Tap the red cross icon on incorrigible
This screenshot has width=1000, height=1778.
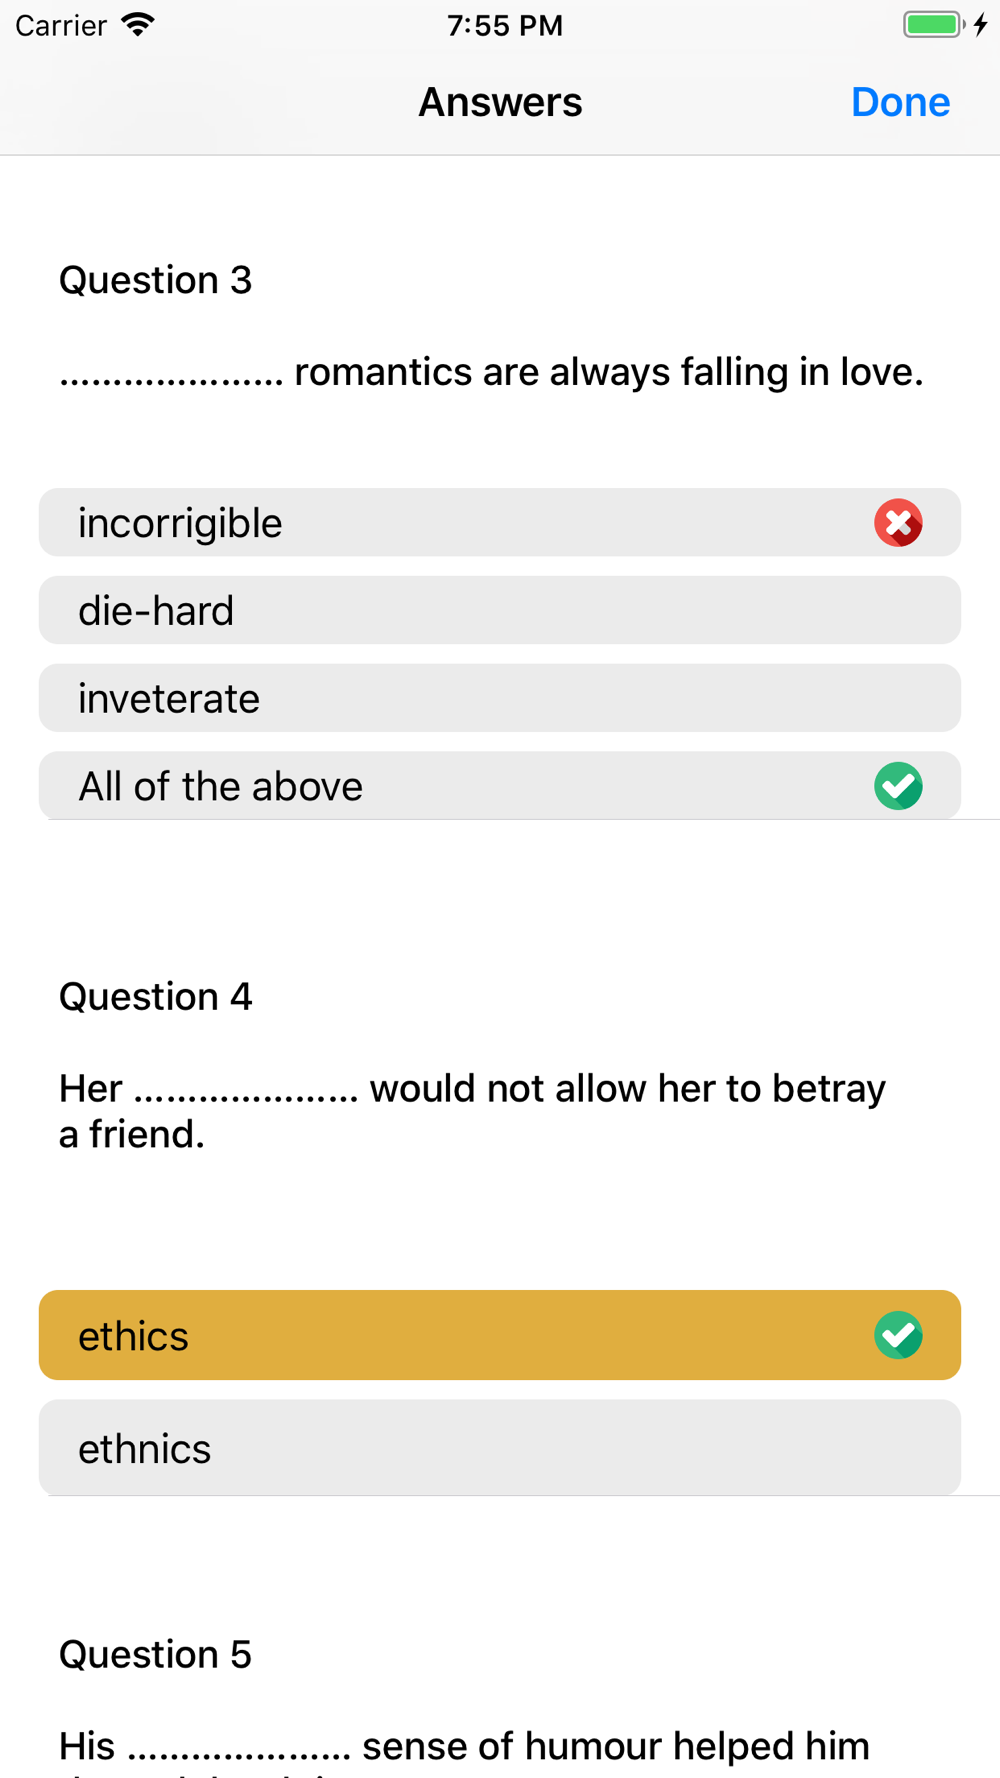pos(898,523)
